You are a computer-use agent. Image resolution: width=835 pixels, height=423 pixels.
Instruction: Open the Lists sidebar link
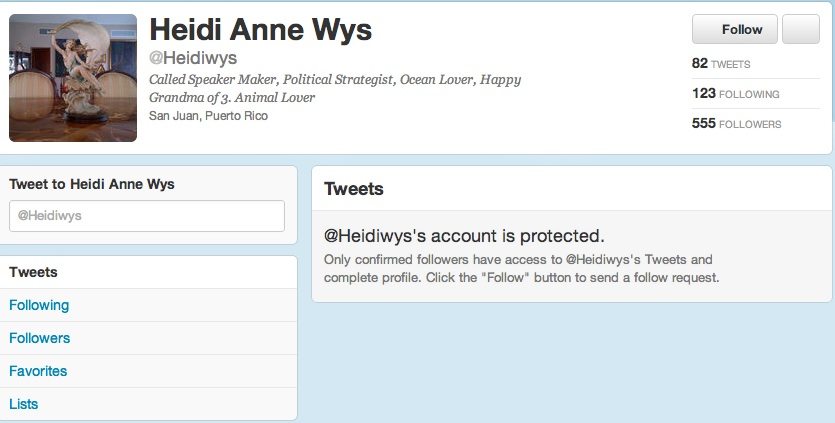148,404
